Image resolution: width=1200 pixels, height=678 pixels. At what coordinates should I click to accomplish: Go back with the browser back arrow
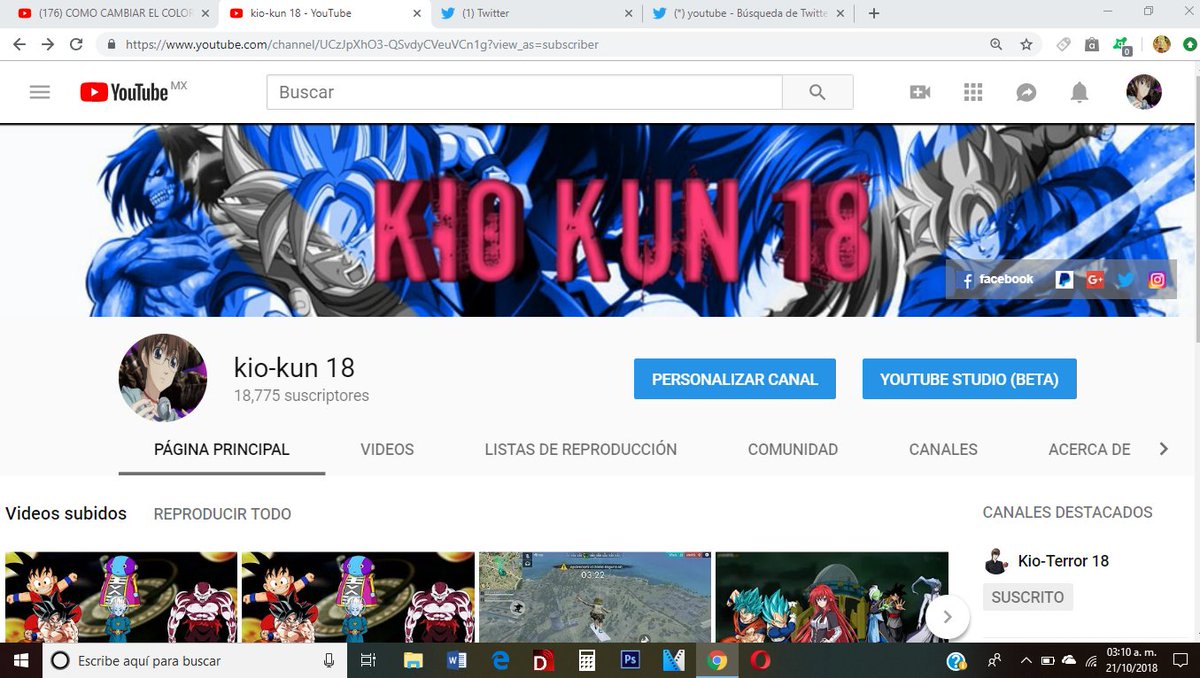pos(19,44)
